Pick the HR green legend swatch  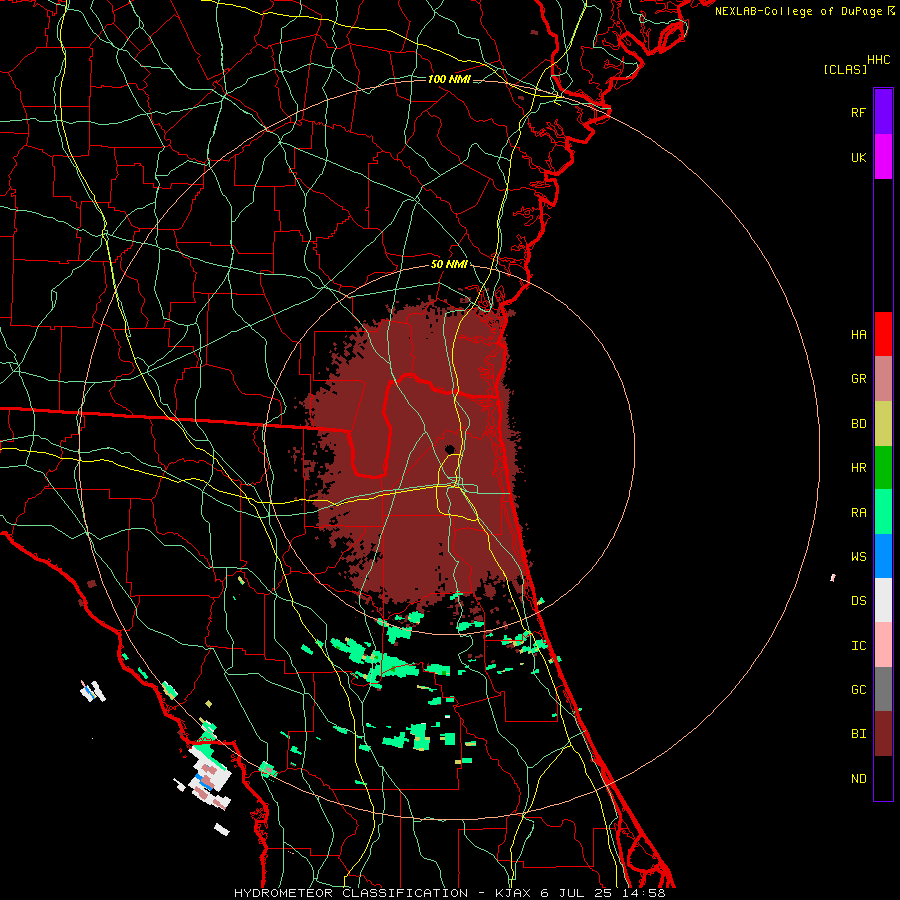[x=883, y=468]
